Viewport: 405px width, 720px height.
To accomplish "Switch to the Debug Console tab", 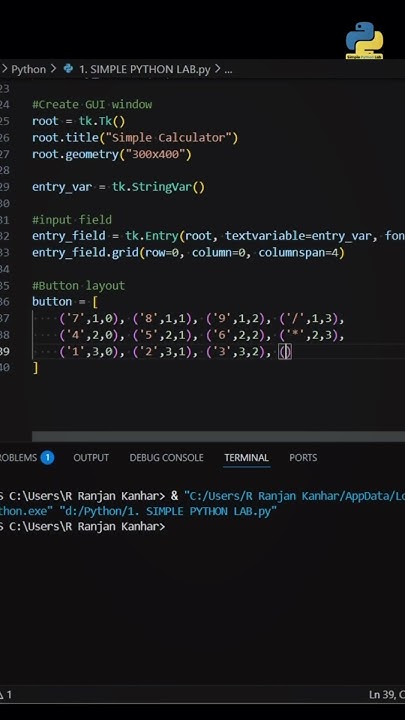I will 166,458.
